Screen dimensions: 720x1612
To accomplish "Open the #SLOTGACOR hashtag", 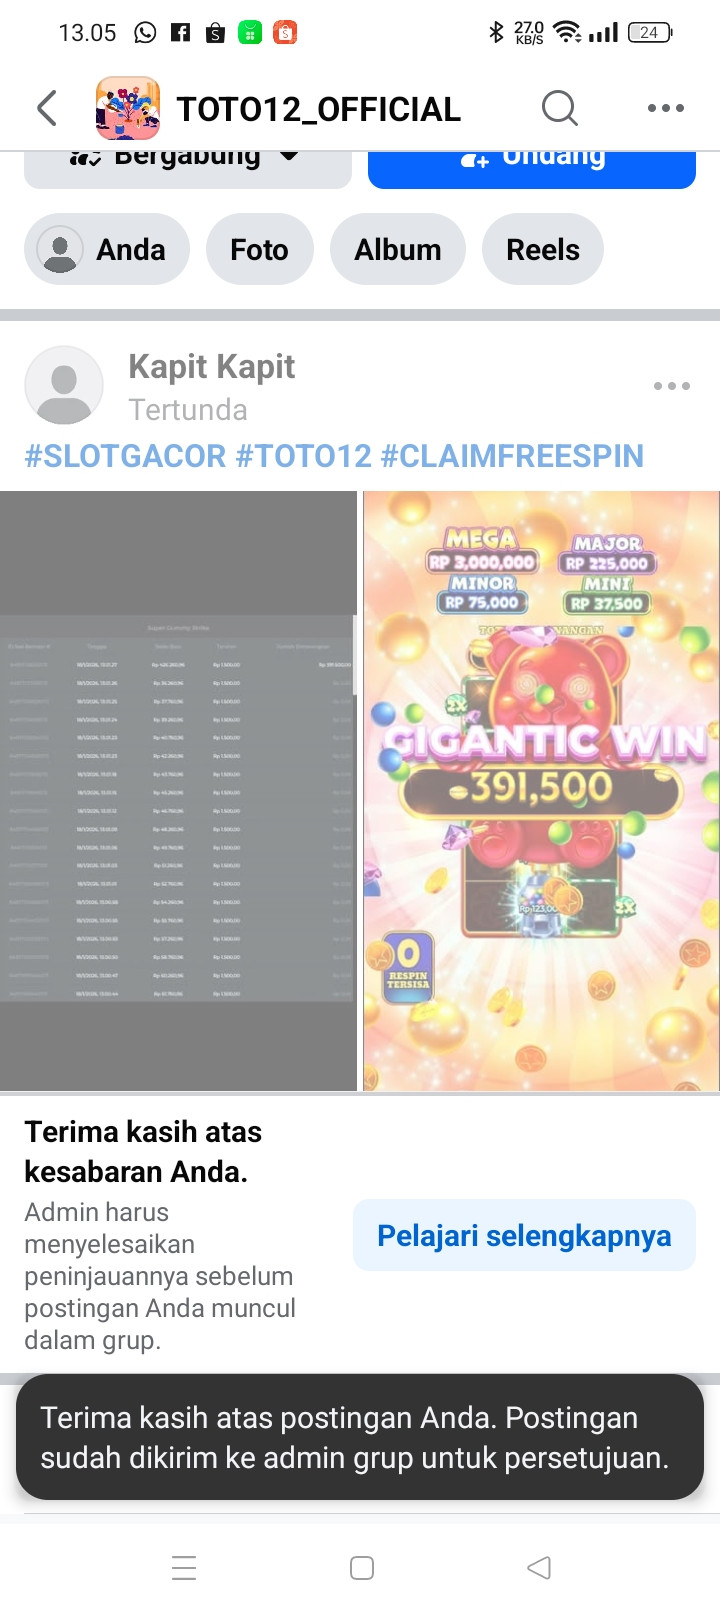I will point(125,456).
